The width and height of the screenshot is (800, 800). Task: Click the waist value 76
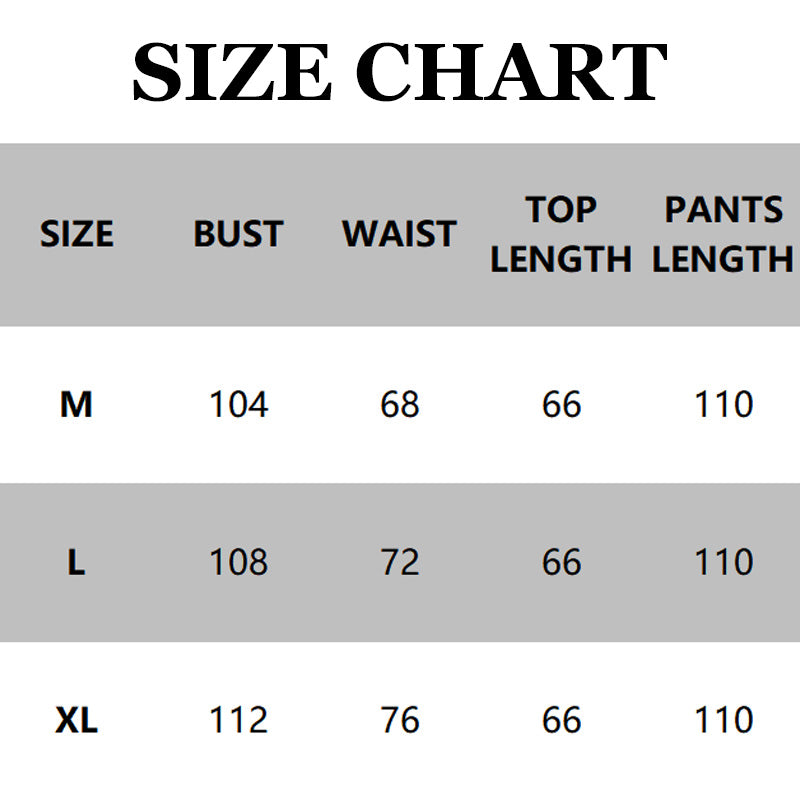pyautogui.click(x=400, y=720)
